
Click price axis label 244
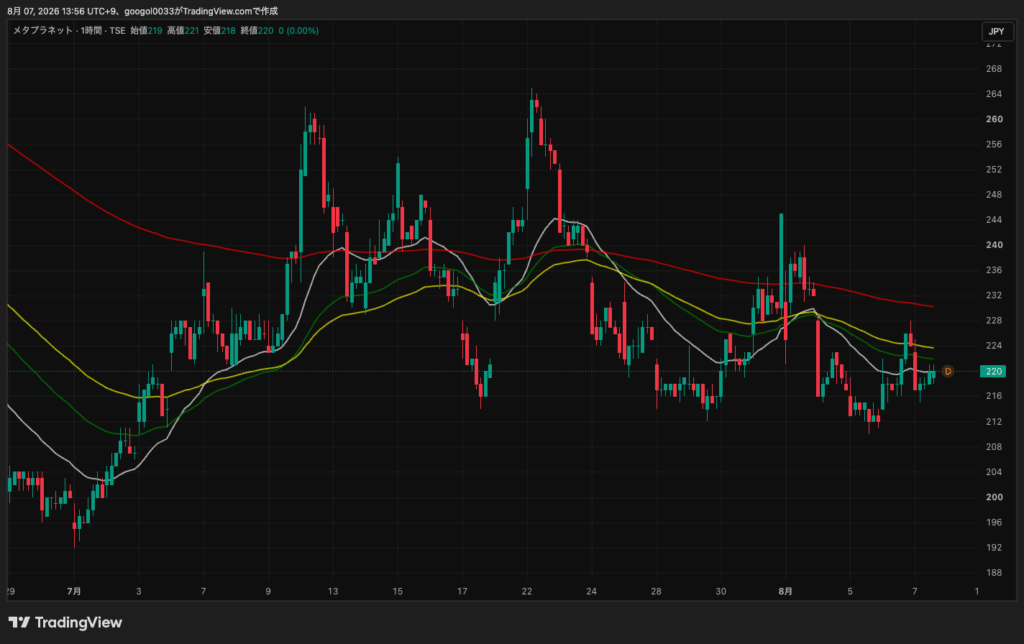pos(994,219)
